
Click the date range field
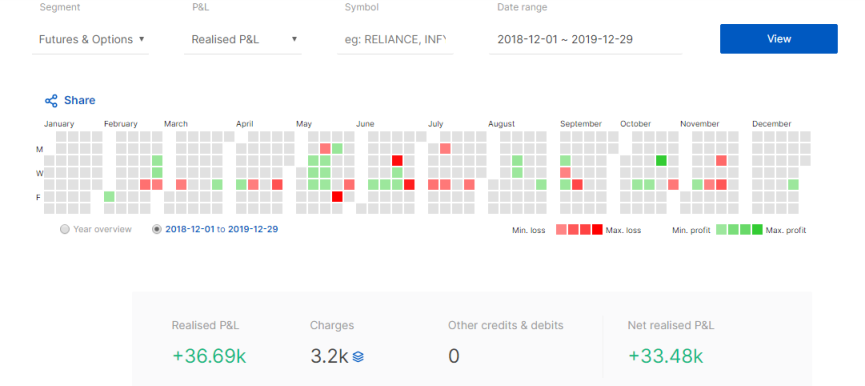pos(586,40)
